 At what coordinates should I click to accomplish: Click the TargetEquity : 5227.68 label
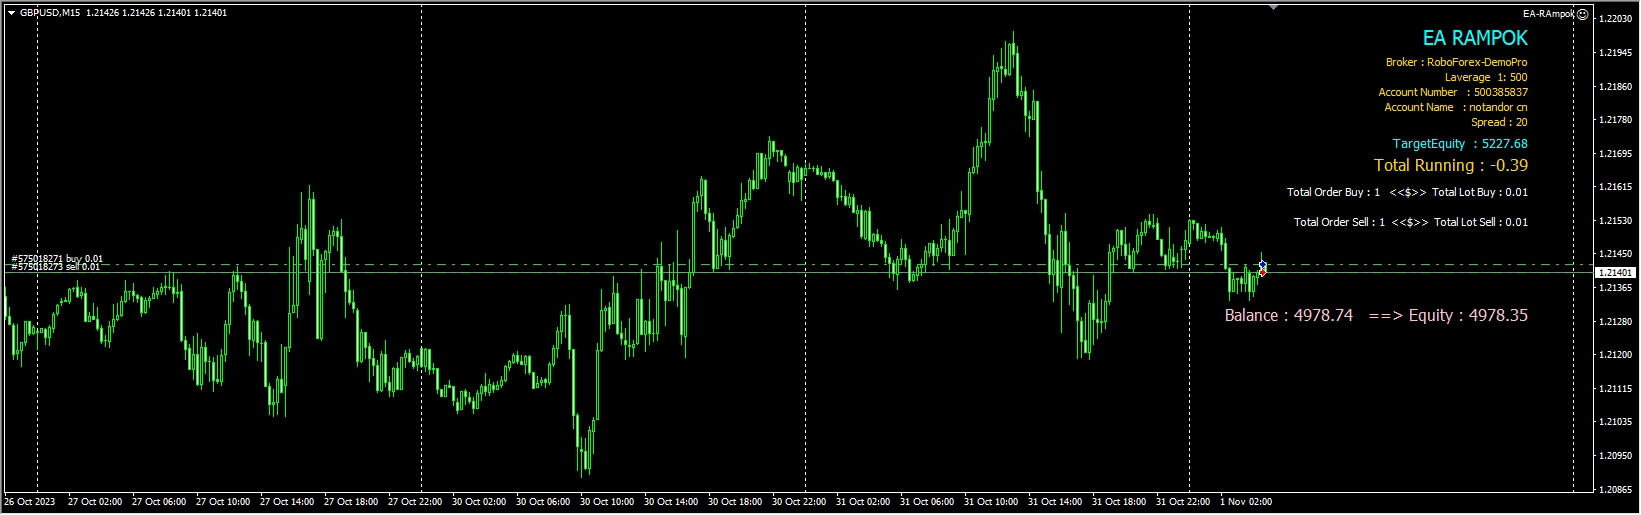pyautogui.click(x=1460, y=144)
